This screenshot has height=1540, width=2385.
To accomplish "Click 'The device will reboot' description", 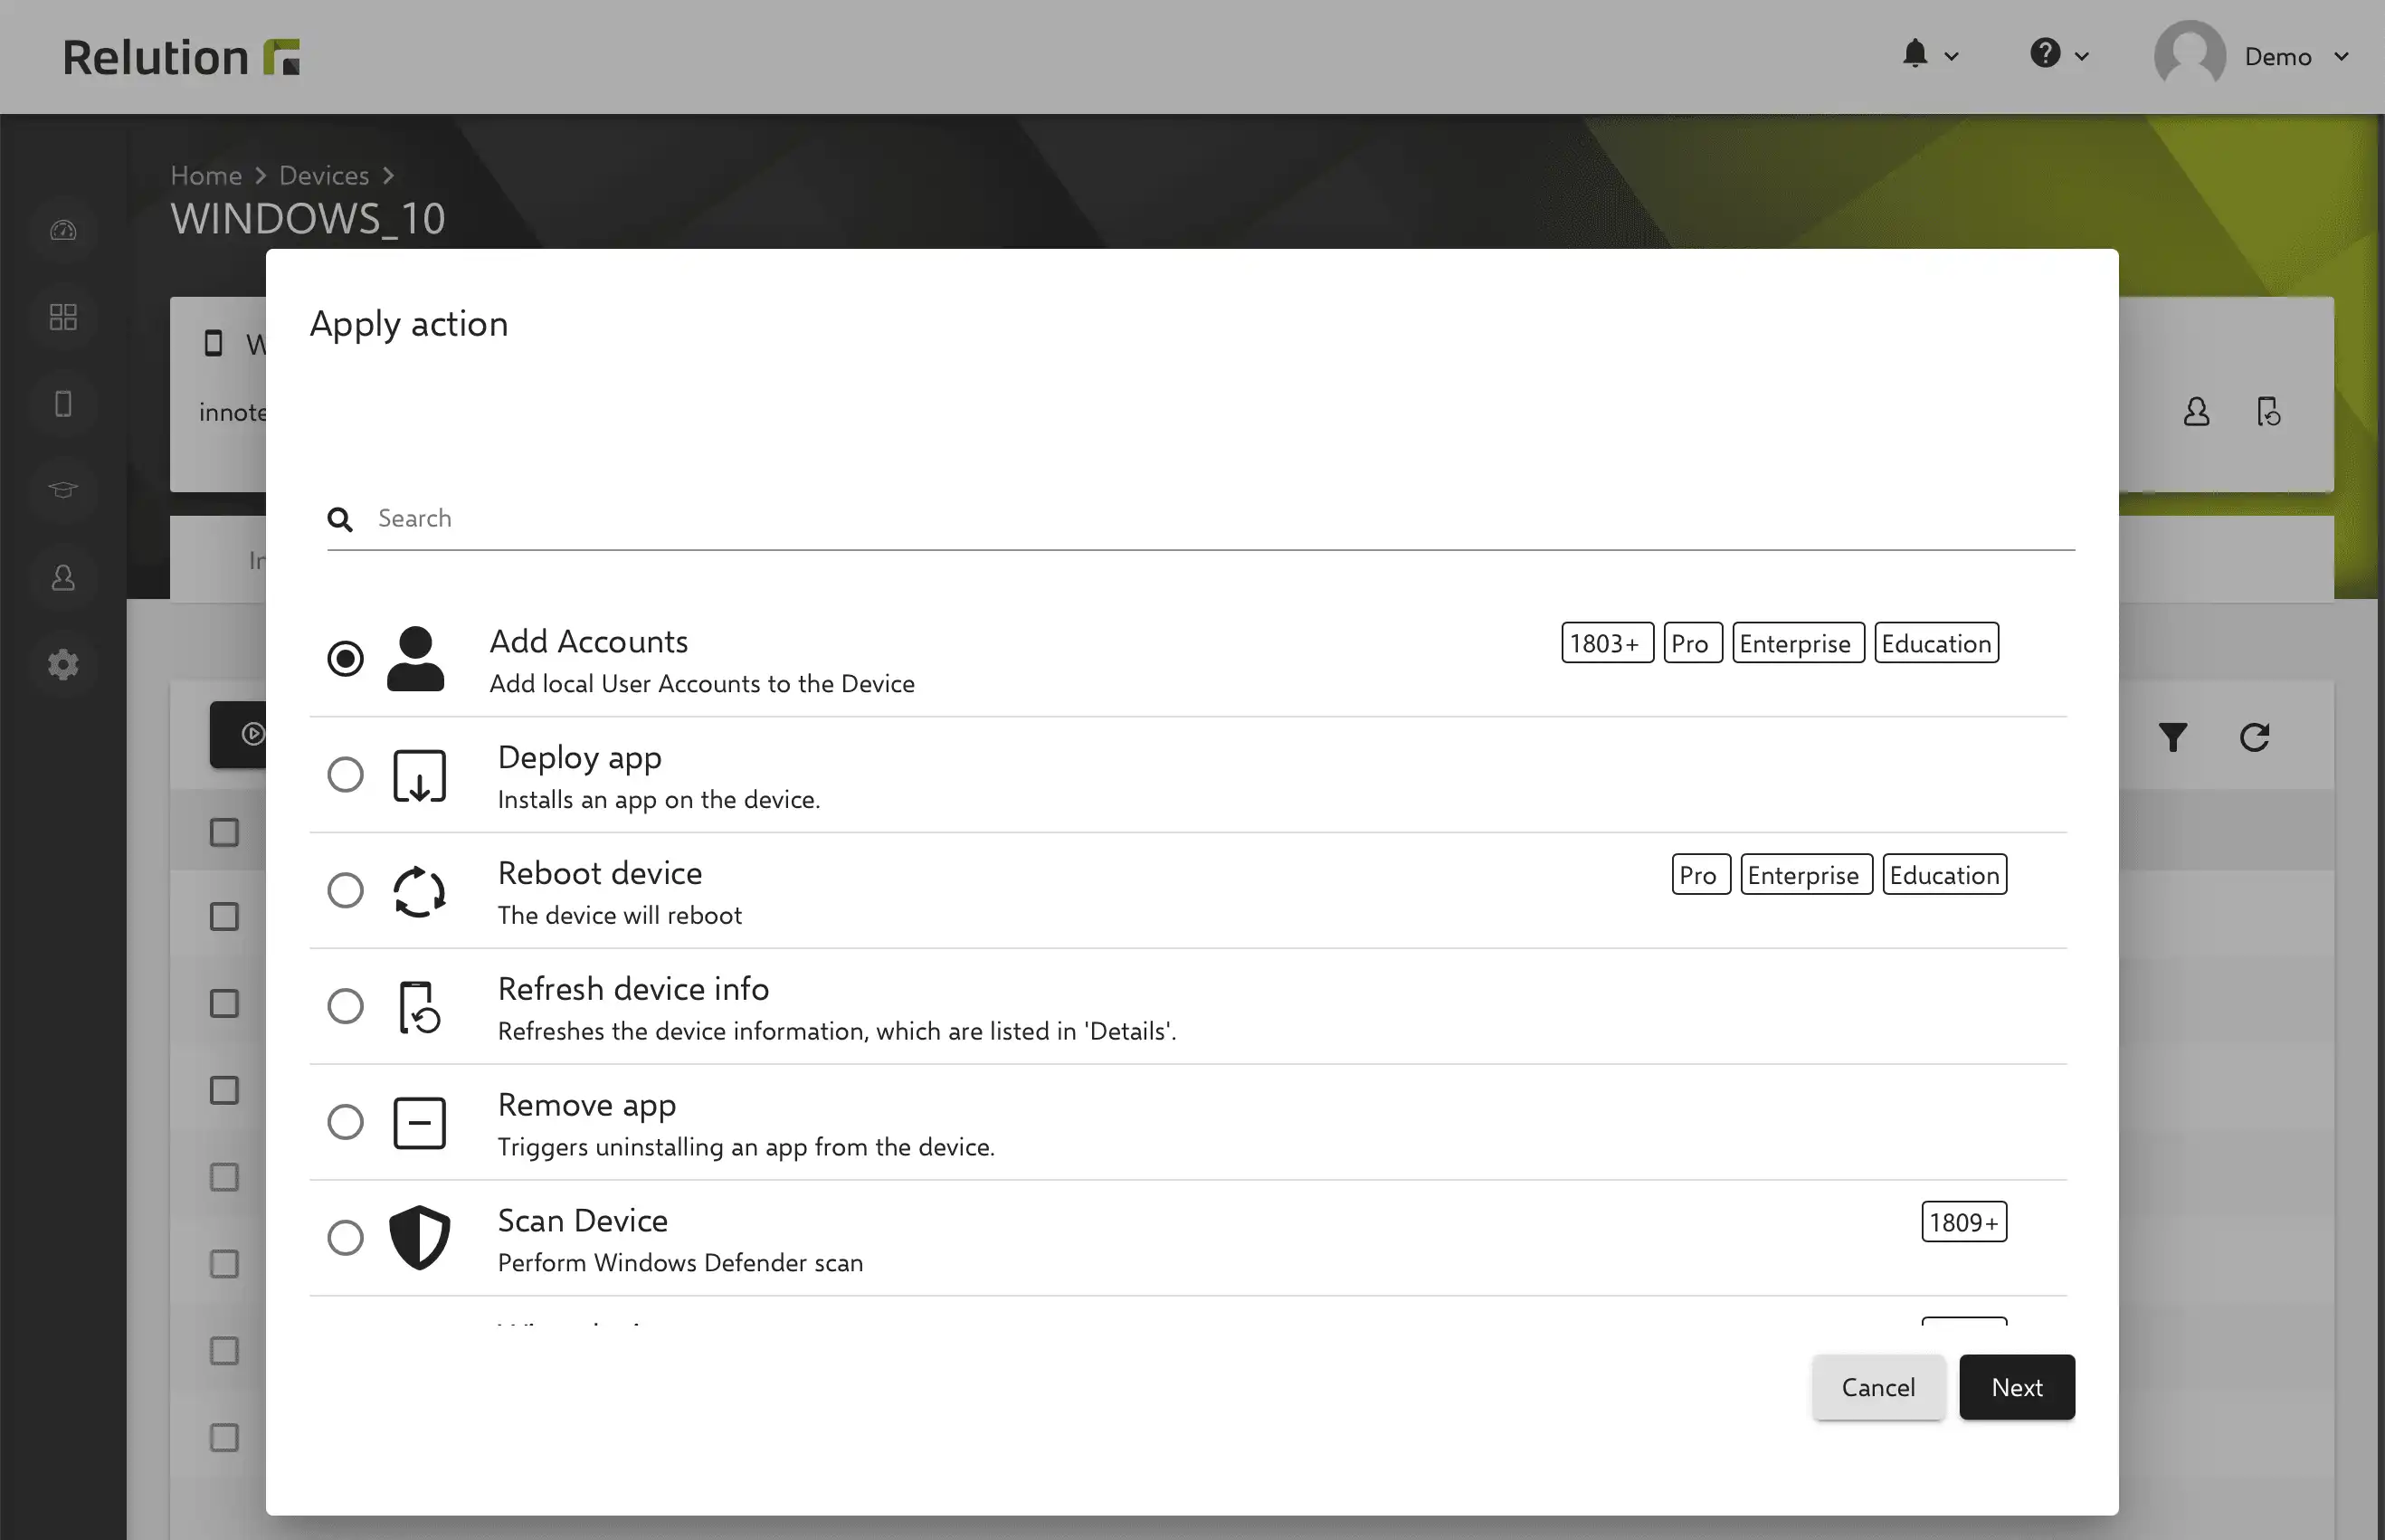I will pos(619,916).
